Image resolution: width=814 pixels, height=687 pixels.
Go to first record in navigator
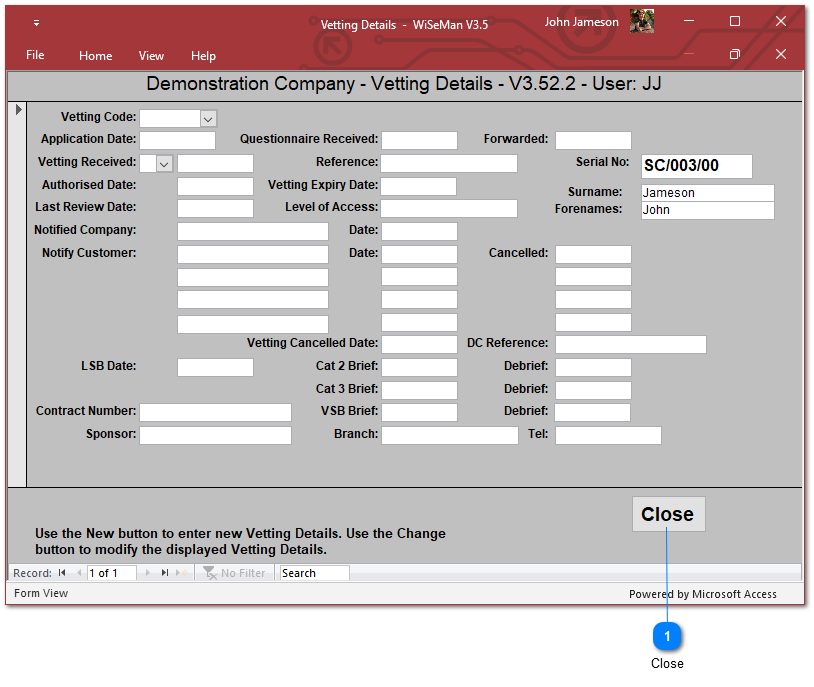62,573
